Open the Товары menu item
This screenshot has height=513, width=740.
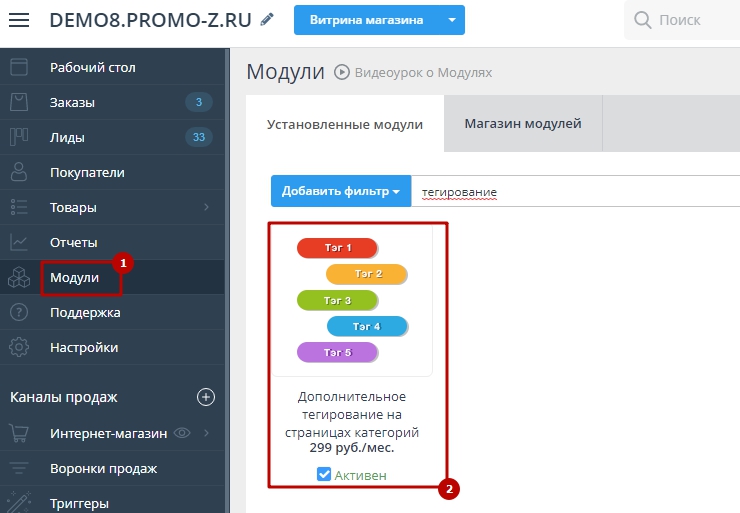[x=73, y=207]
